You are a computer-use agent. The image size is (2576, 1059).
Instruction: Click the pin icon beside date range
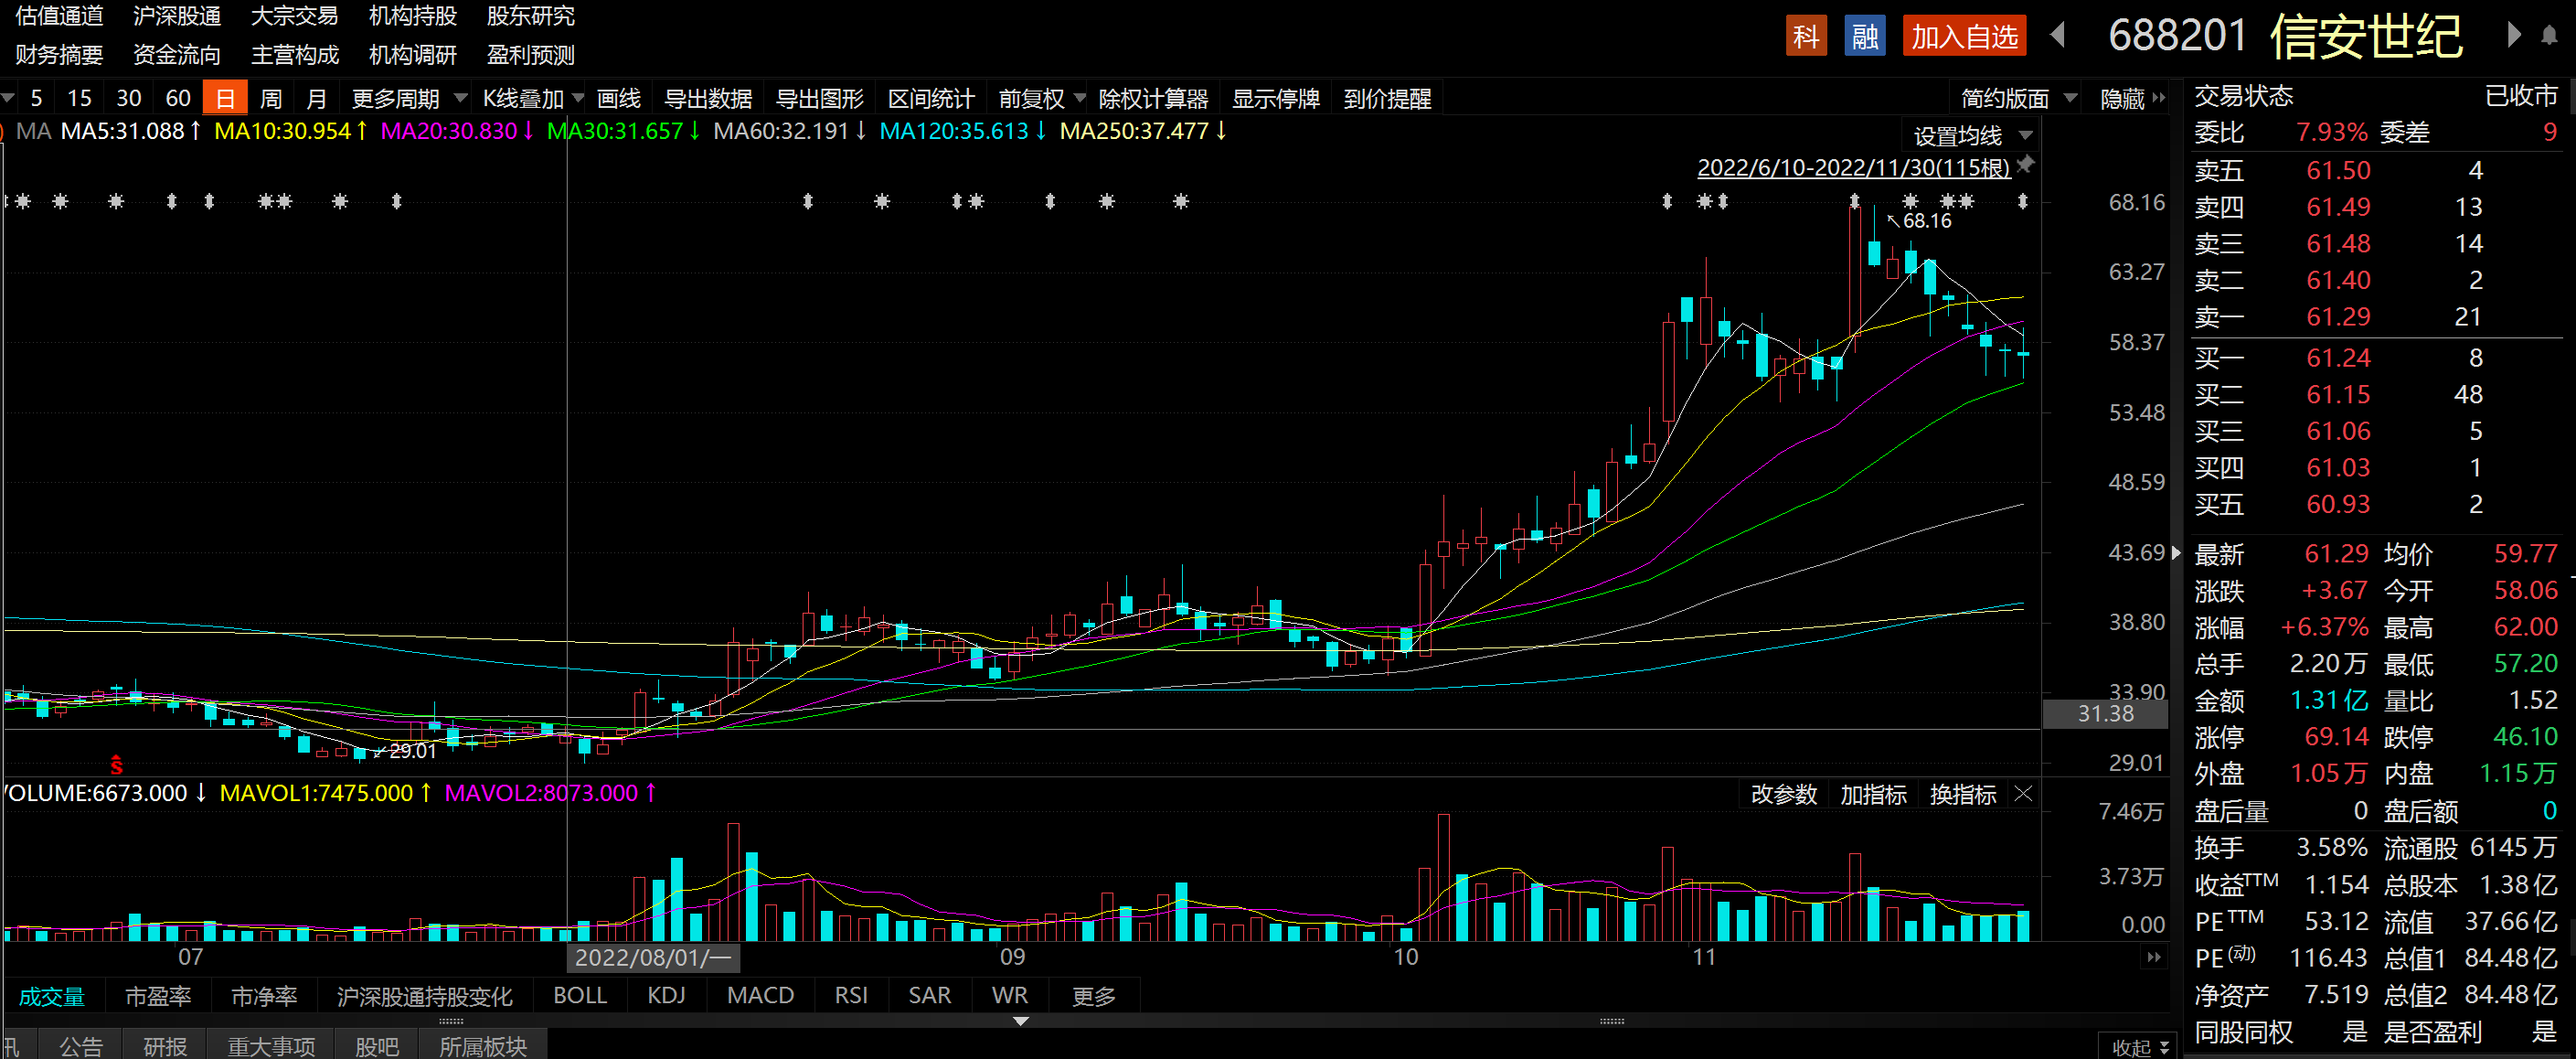tap(2025, 164)
